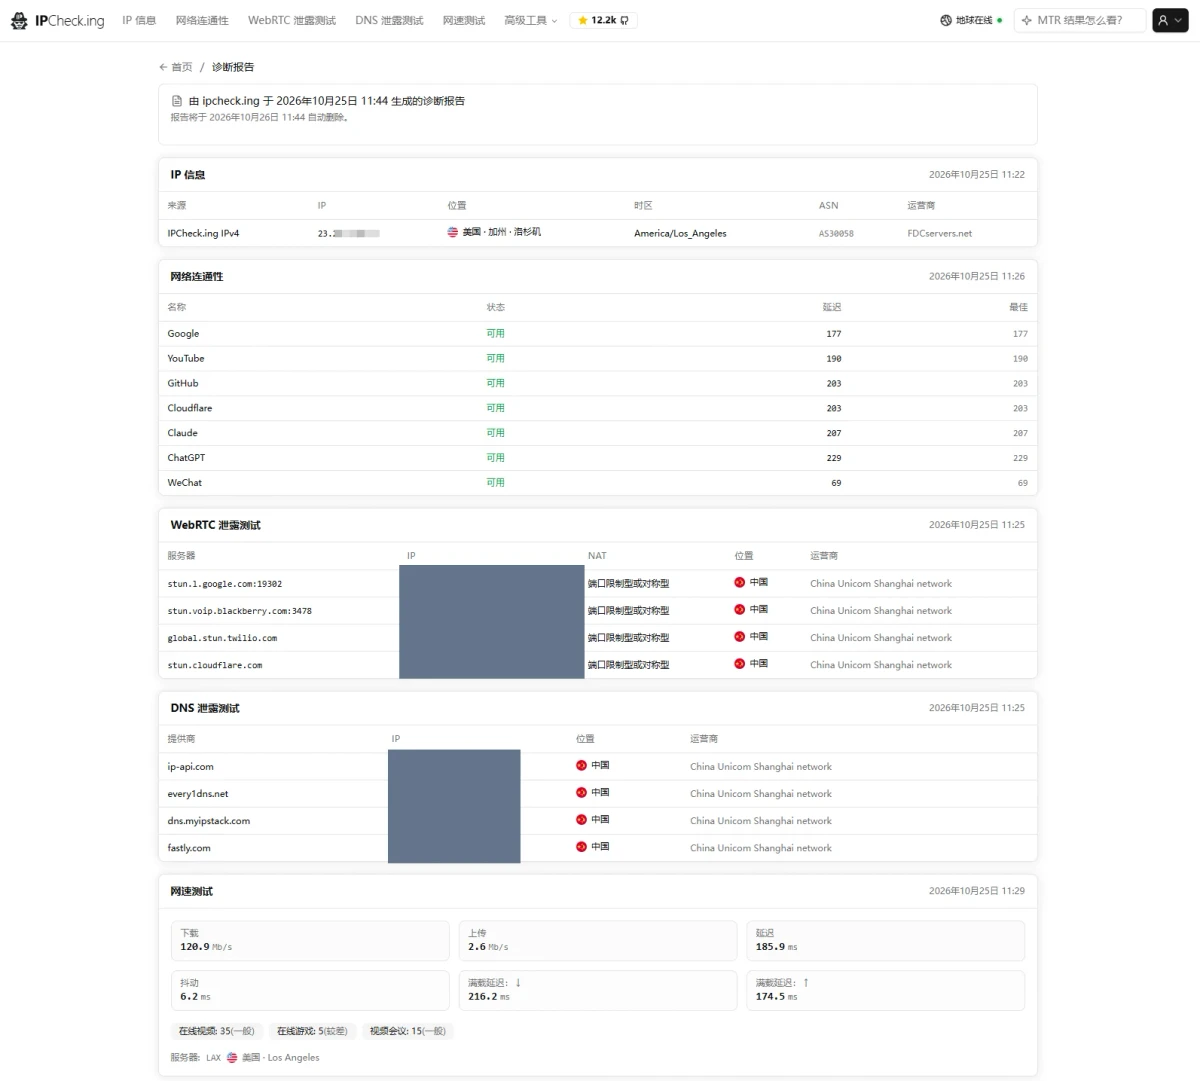Click global.stun.twilio.com server entry

pos(222,638)
